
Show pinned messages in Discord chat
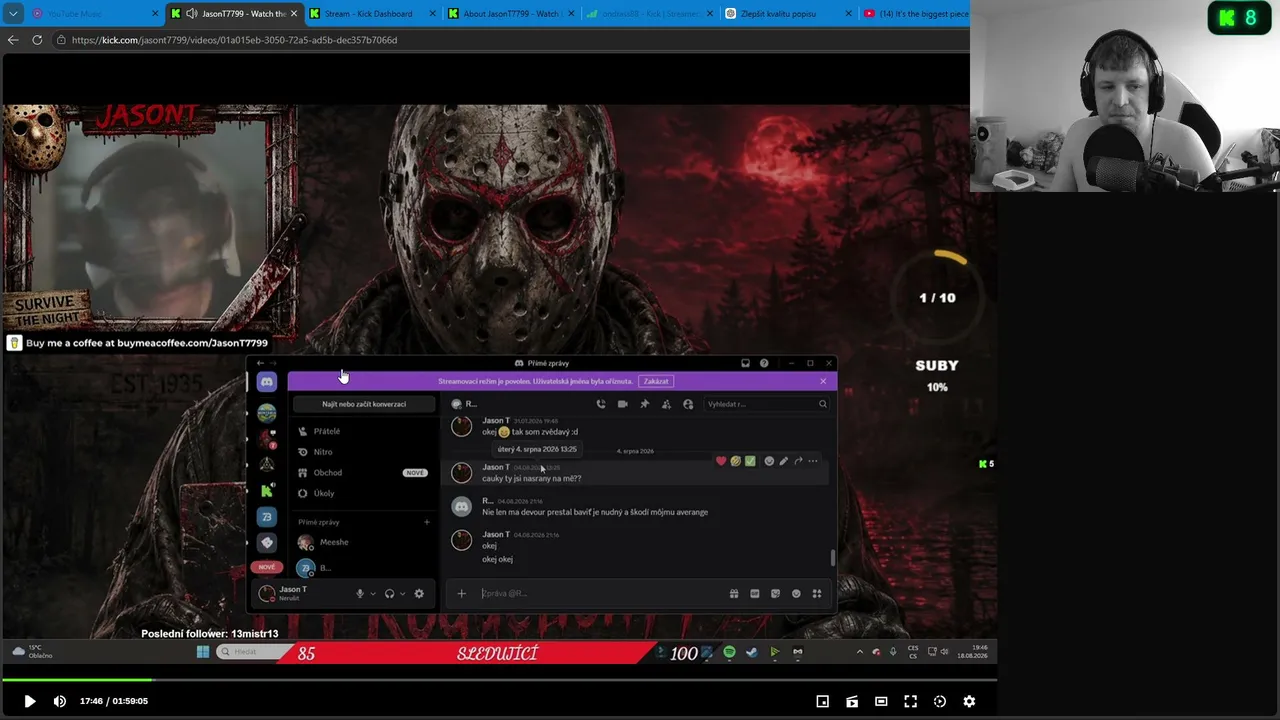point(644,404)
